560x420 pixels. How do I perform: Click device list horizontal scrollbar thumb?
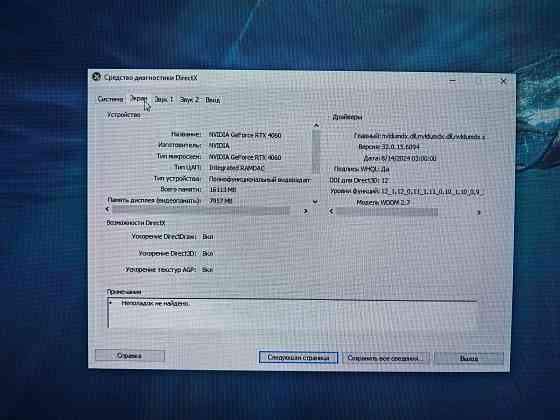201,210
